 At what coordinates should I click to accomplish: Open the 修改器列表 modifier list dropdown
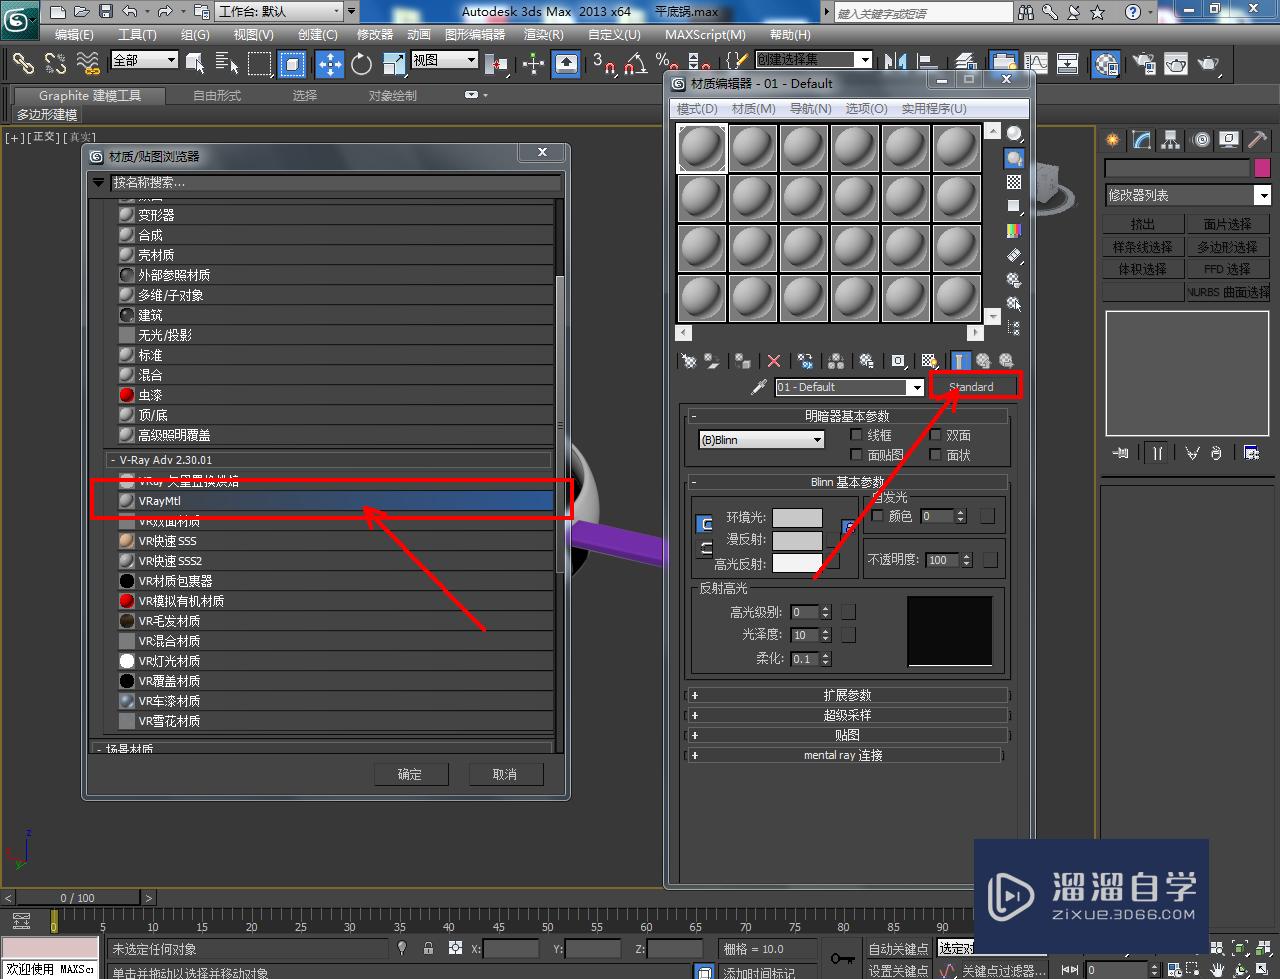[x=1187, y=196]
